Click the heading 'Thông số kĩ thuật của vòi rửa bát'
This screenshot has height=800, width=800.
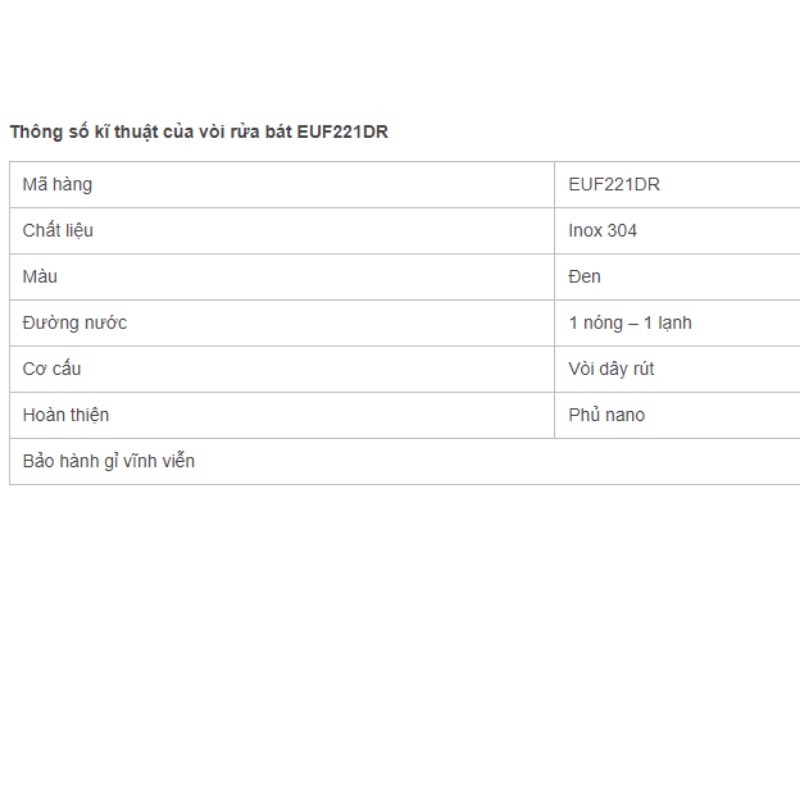tap(152, 132)
